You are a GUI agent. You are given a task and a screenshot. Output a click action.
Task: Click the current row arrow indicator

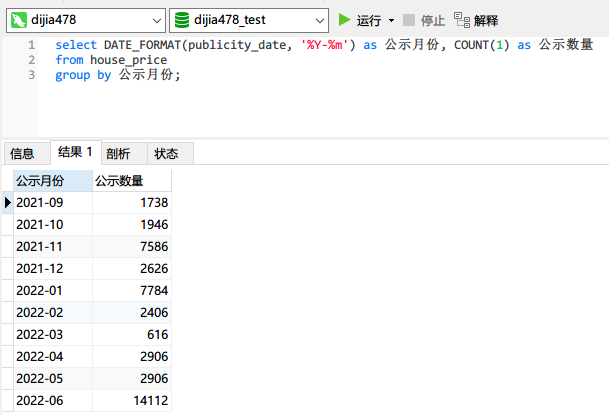(x=8, y=202)
